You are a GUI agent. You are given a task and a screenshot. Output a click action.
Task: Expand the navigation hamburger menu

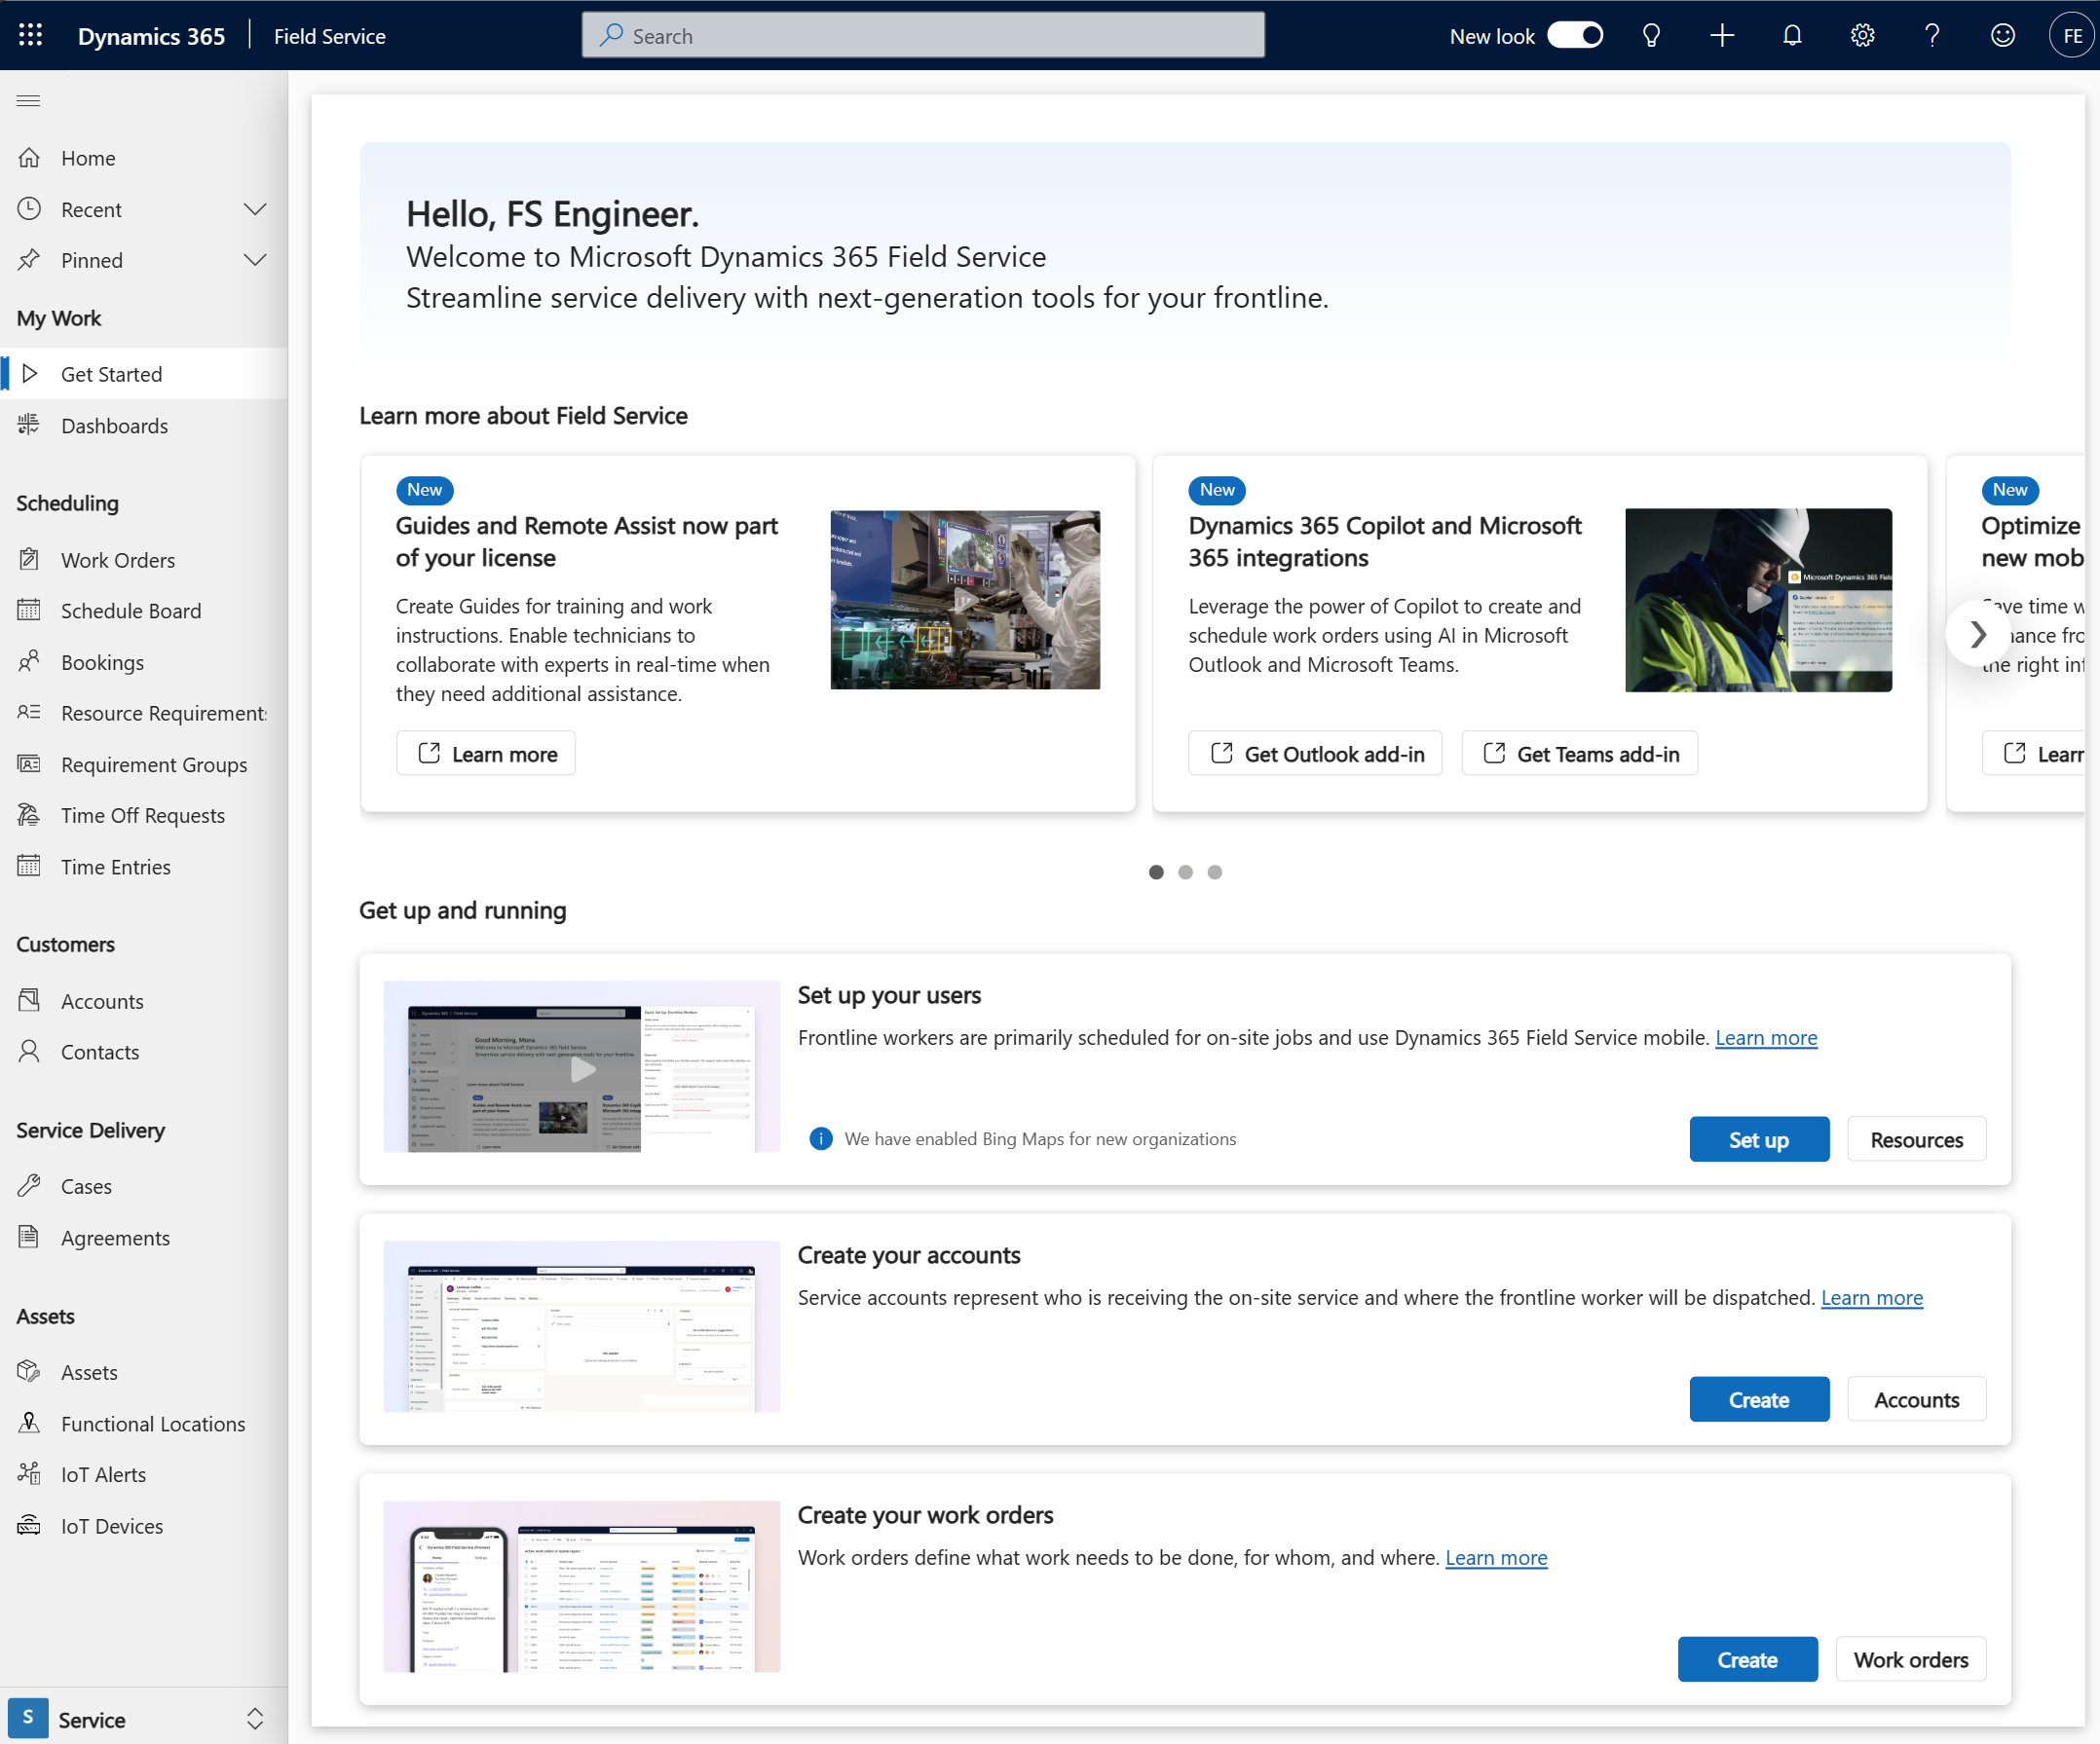(x=28, y=99)
